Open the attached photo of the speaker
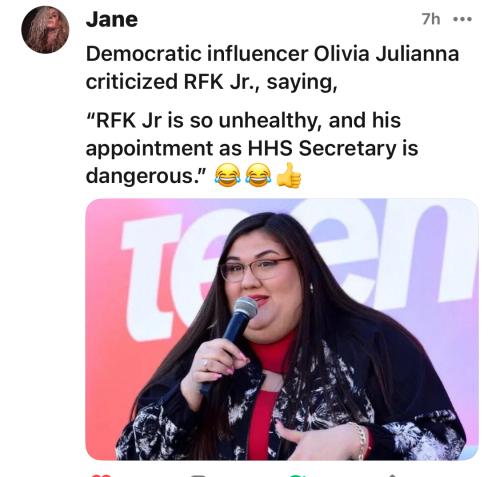Screen dimensions: 500x477 point(282,329)
